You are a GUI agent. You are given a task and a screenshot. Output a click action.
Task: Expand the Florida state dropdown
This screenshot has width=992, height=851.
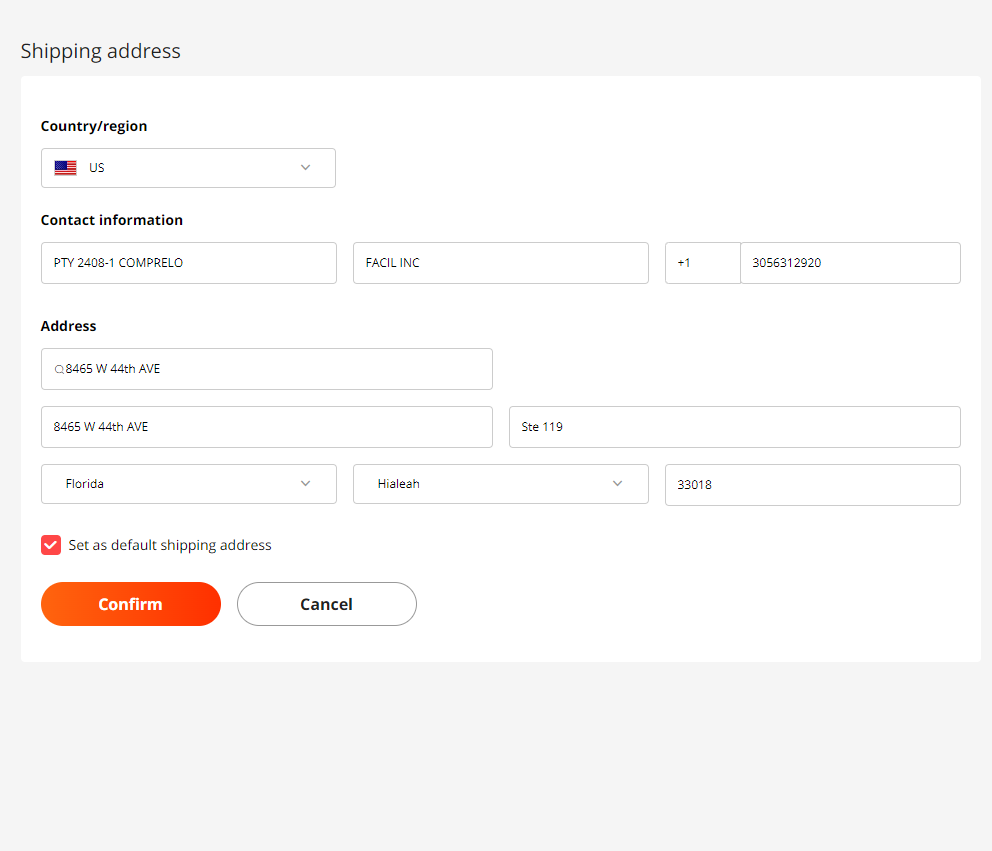click(189, 484)
